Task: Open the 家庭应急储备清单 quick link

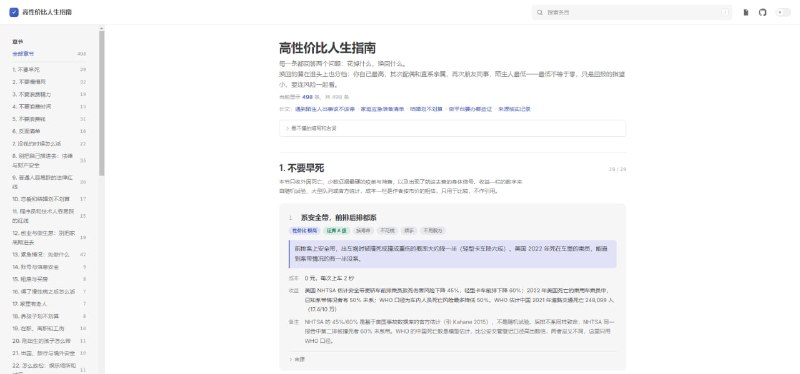Action: point(382,109)
